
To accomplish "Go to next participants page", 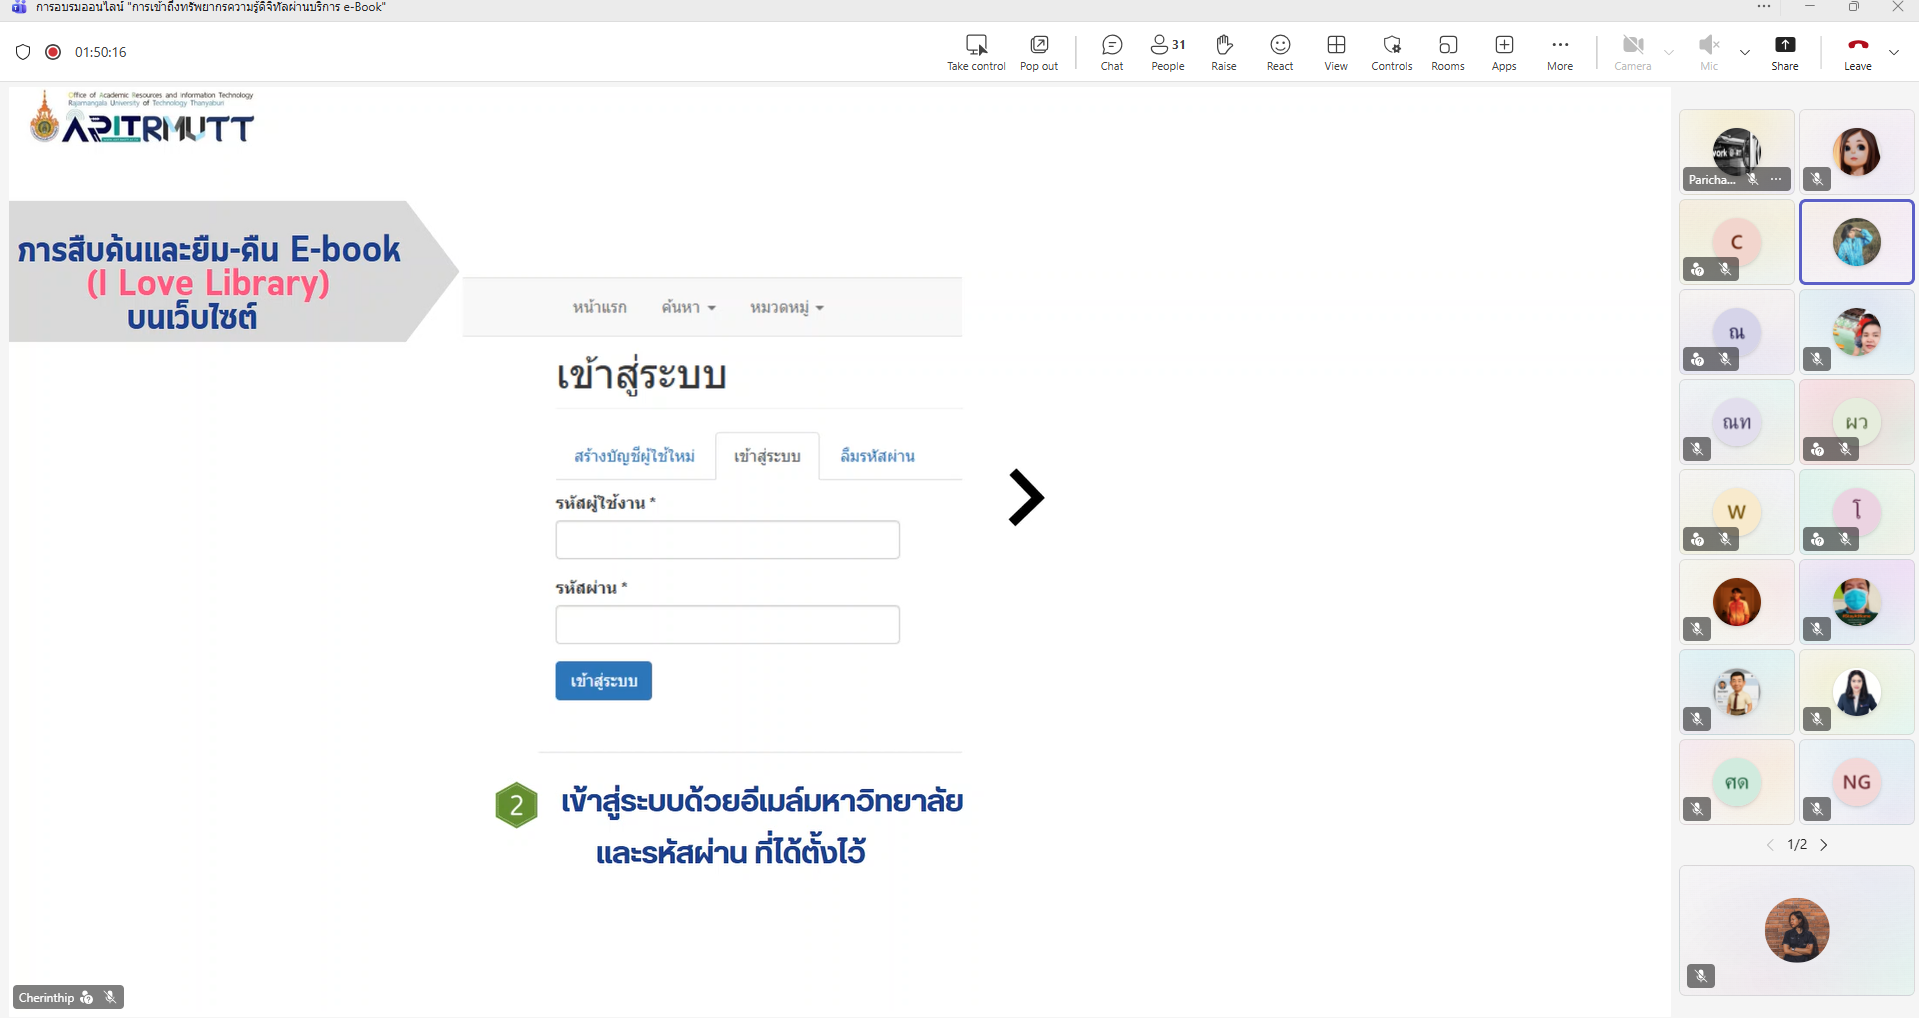I will click(1824, 845).
